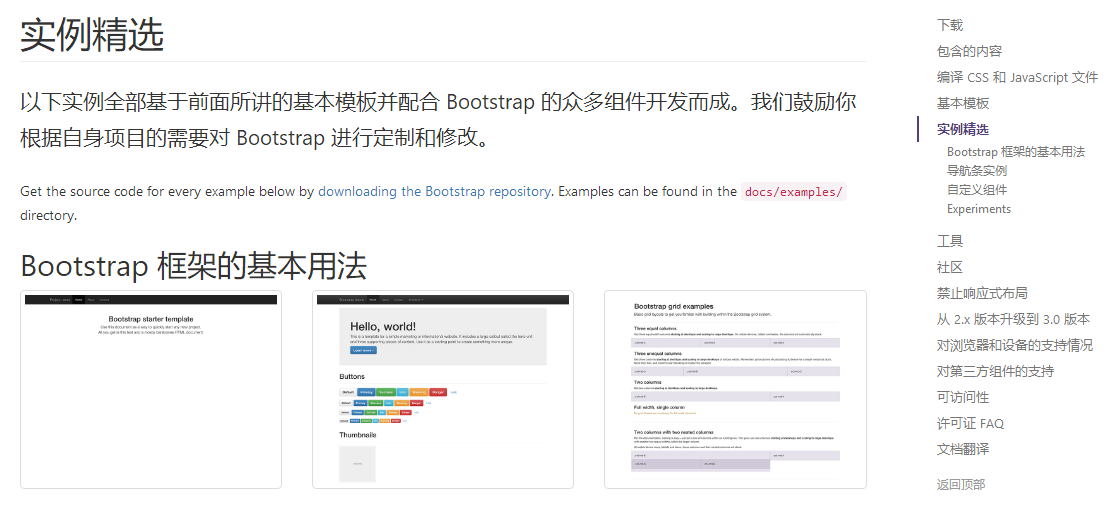Open Bootstrap grid examples thumbnail
The height and width of the screenshot is (510, 1119).
(735, 389)
